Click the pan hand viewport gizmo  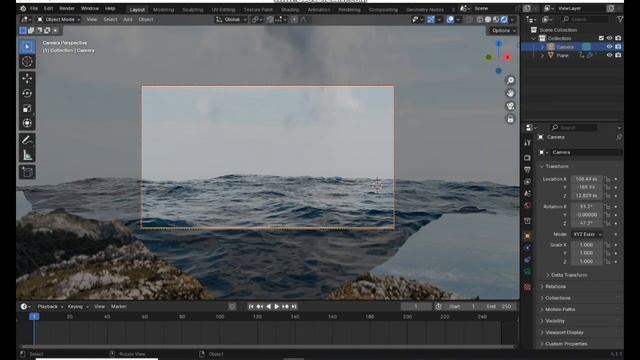pos(510,93)
